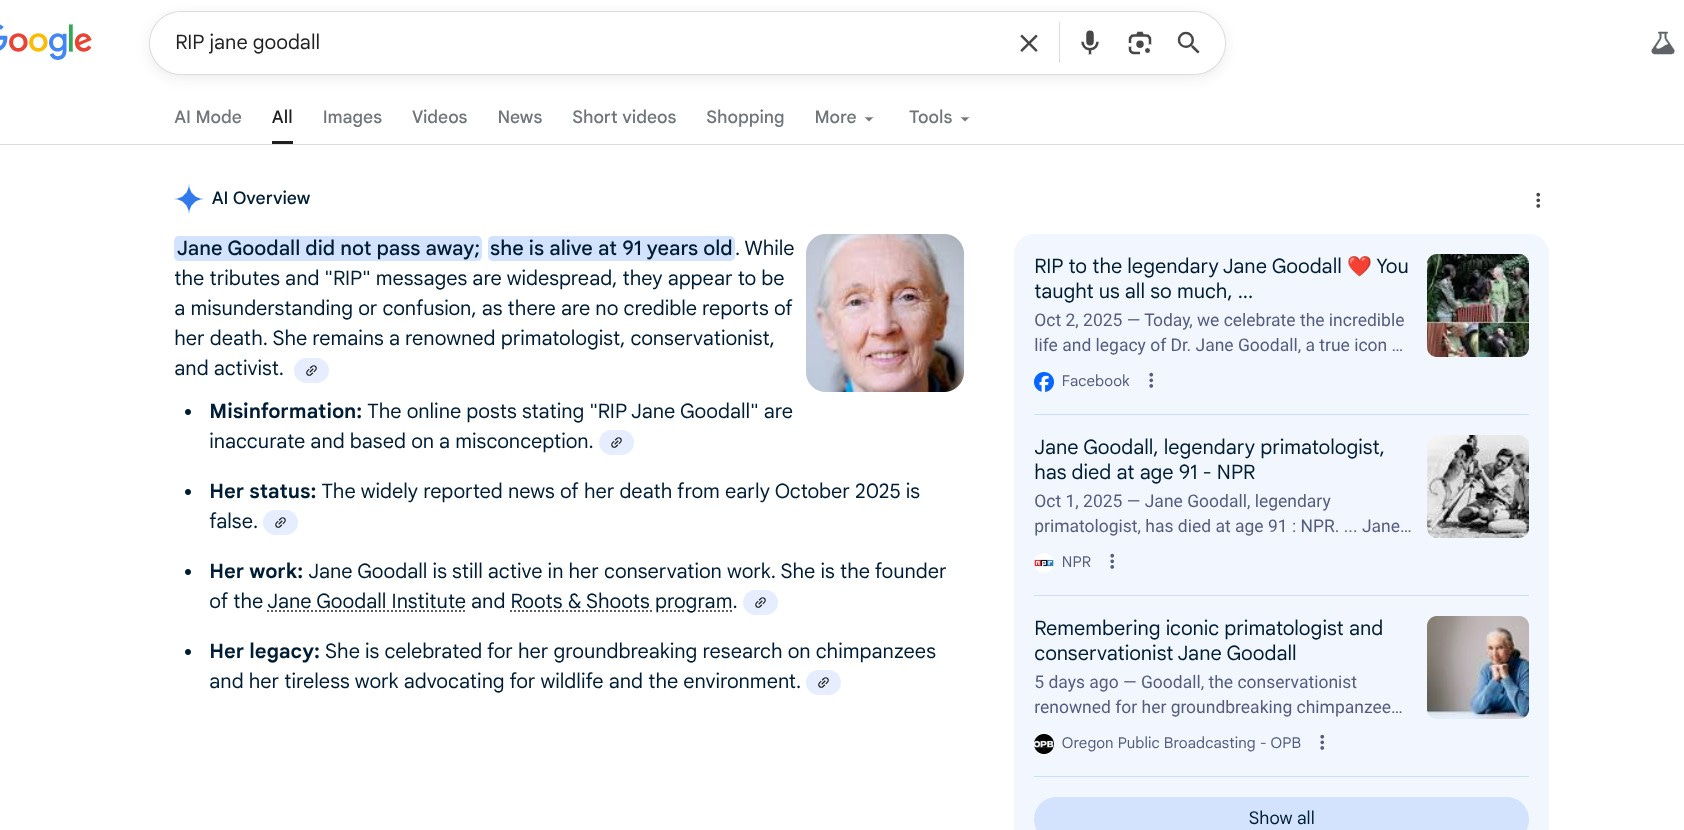Click the Google logo

coord(46,41)
